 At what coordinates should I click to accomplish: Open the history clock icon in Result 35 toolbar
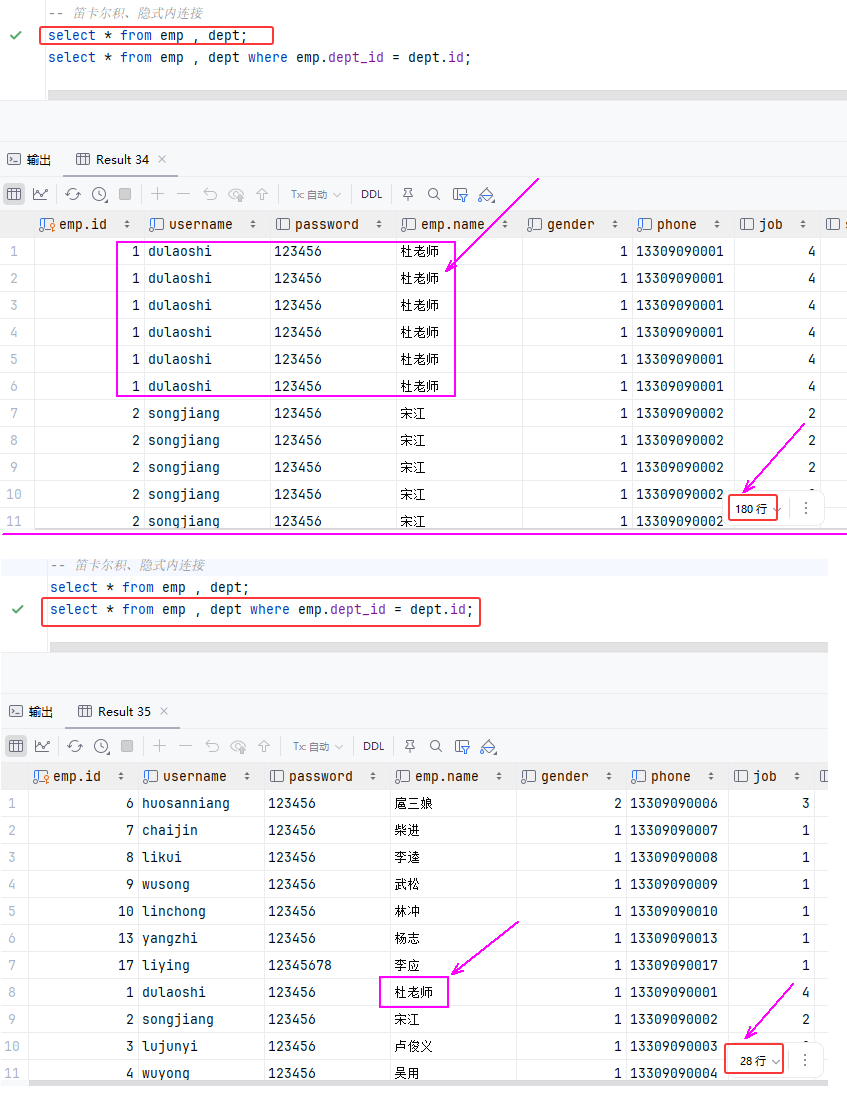point(101,746)
